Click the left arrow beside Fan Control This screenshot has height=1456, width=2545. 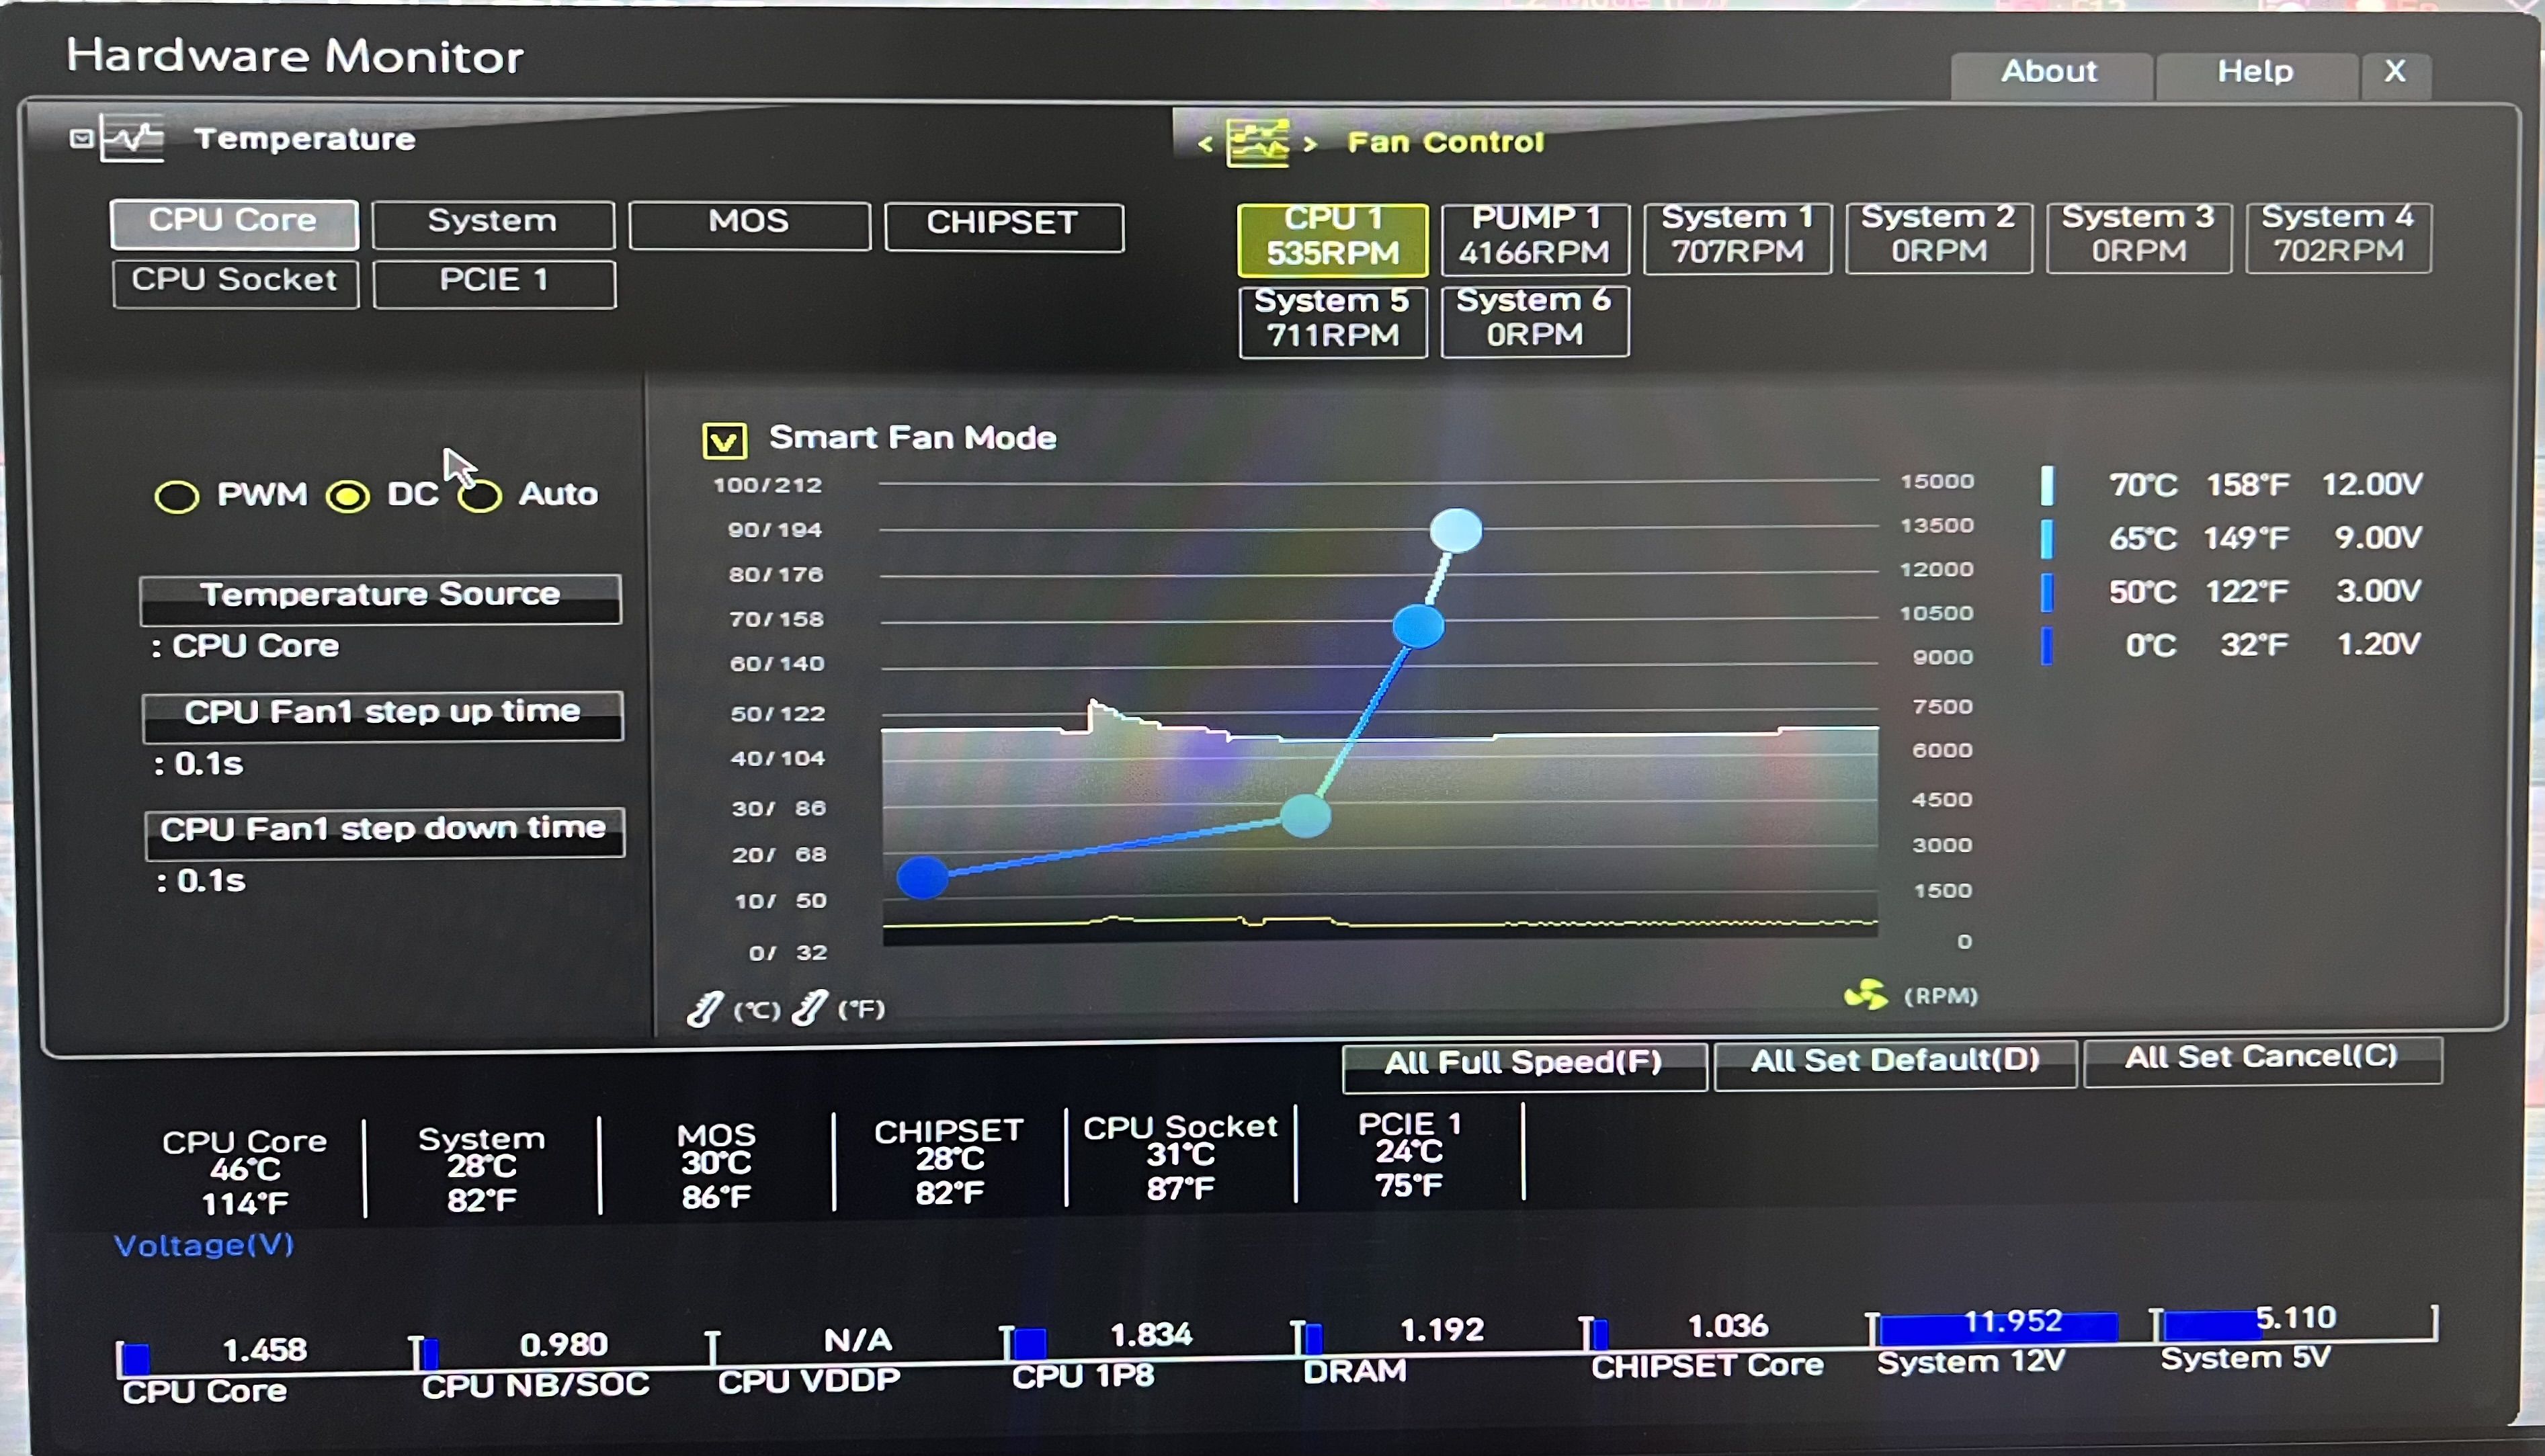click(x=1206, y=144)
